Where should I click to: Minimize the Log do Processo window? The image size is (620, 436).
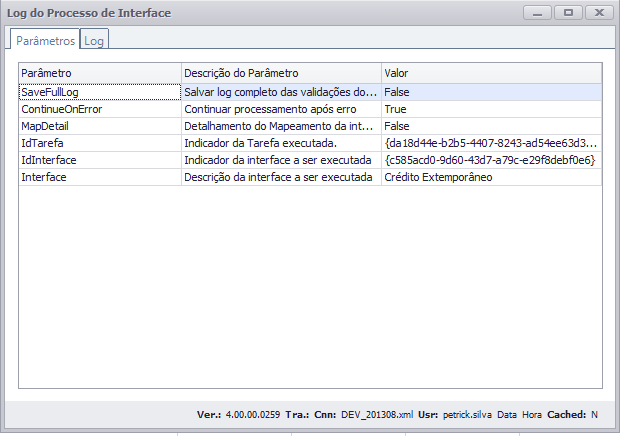(537, 13)
